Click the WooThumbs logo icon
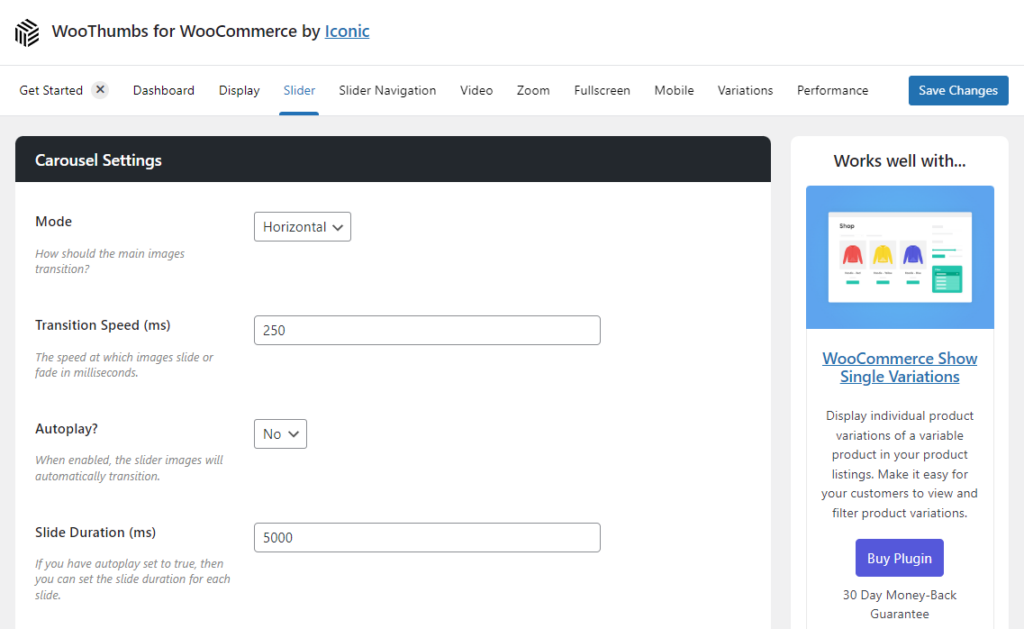Viewport: 1024px width, 629px height. coord(27,32)
